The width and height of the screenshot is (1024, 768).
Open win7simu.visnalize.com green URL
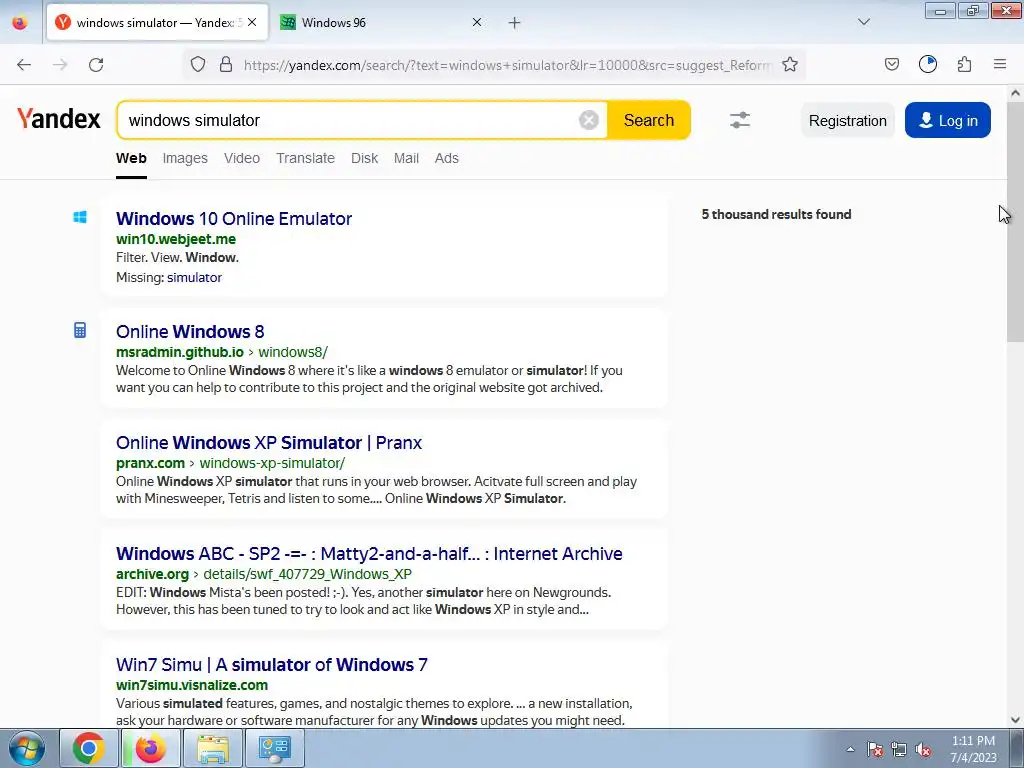point(192,685)
